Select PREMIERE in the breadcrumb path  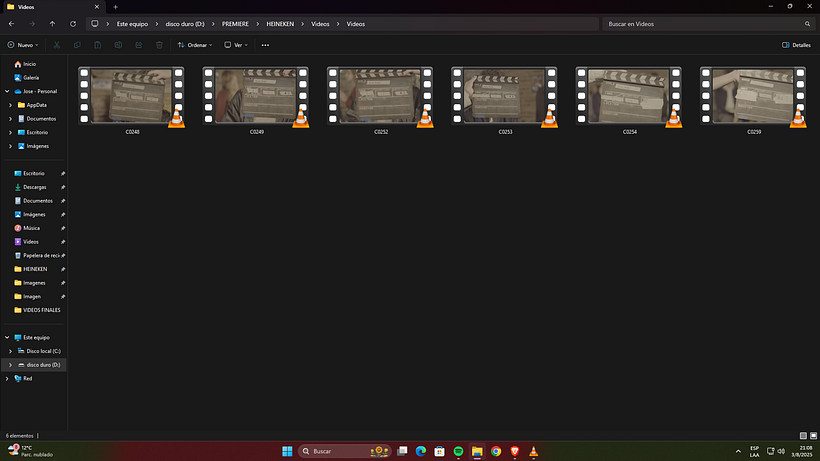point(235,24)
